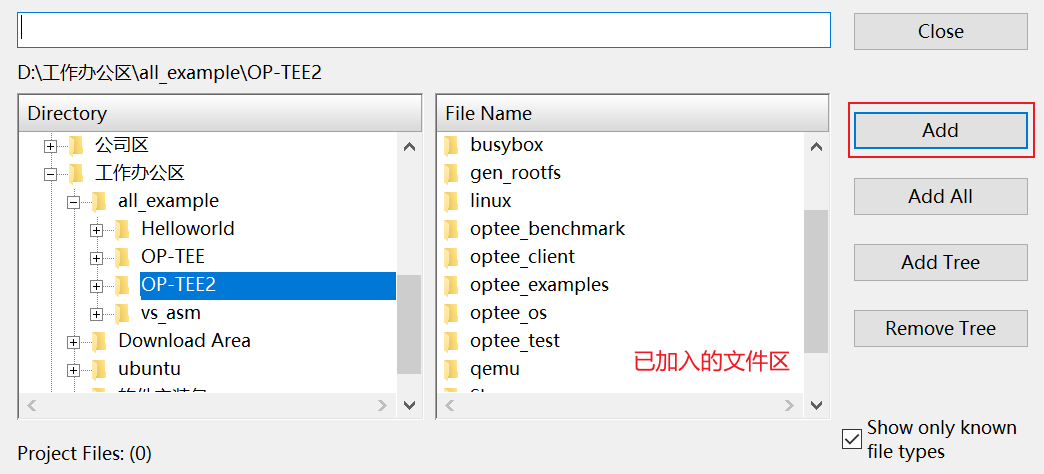Focus the file name input field
The height and width of the screenshot is (474, 1044).
tap(423, 30)
